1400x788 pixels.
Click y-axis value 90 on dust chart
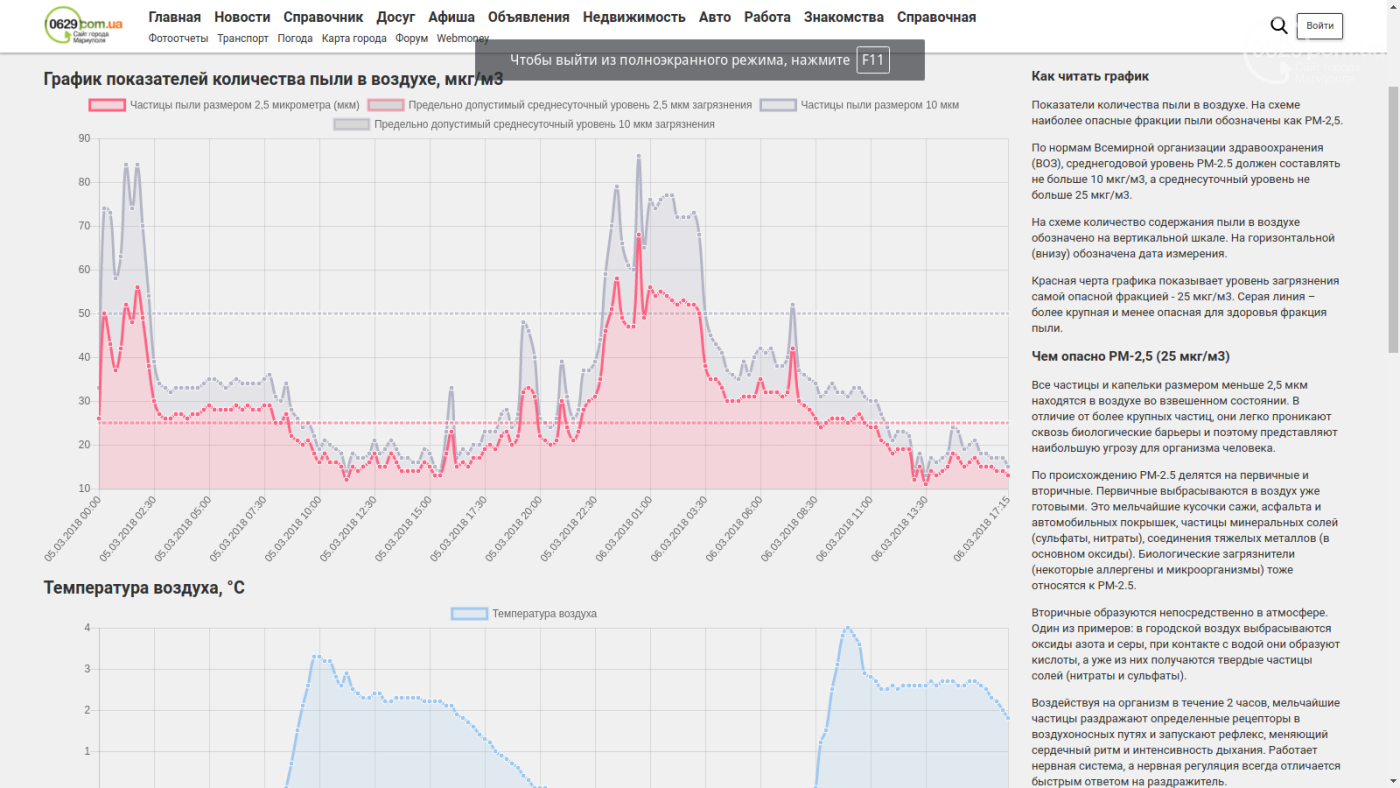click(x=84, y=138)
